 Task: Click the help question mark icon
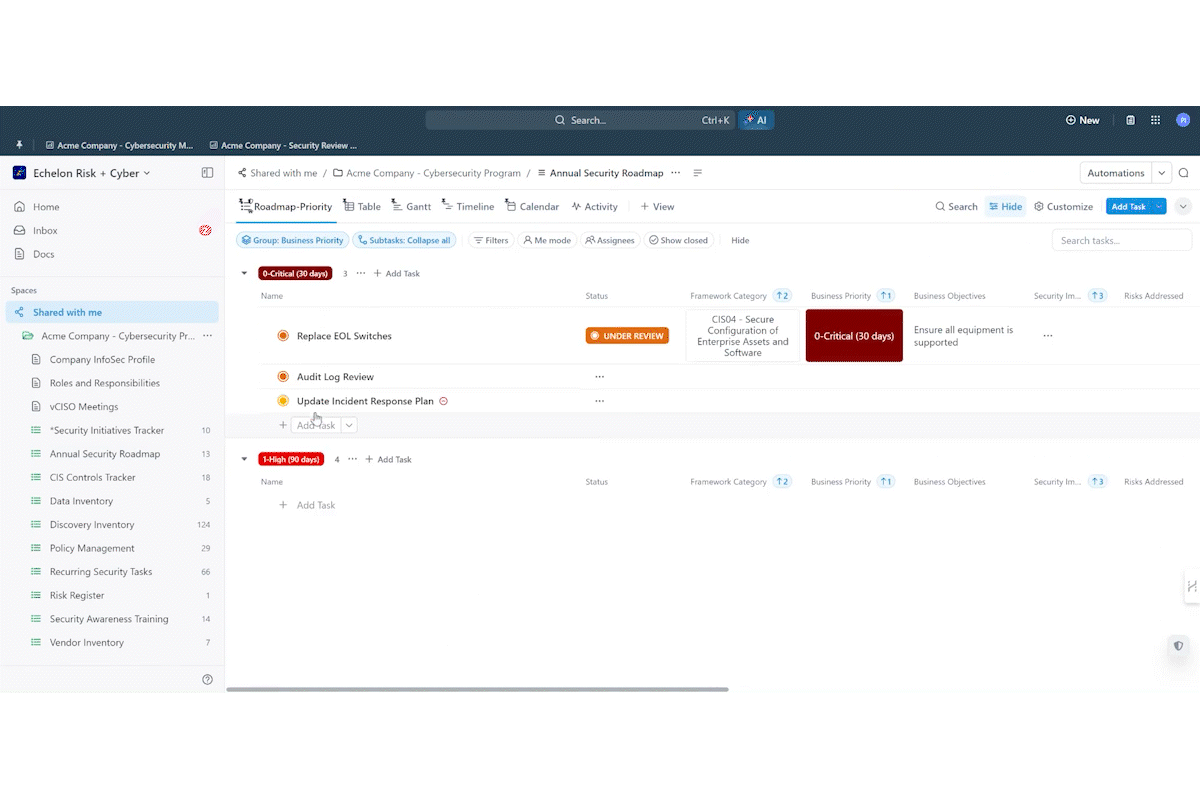207,679
